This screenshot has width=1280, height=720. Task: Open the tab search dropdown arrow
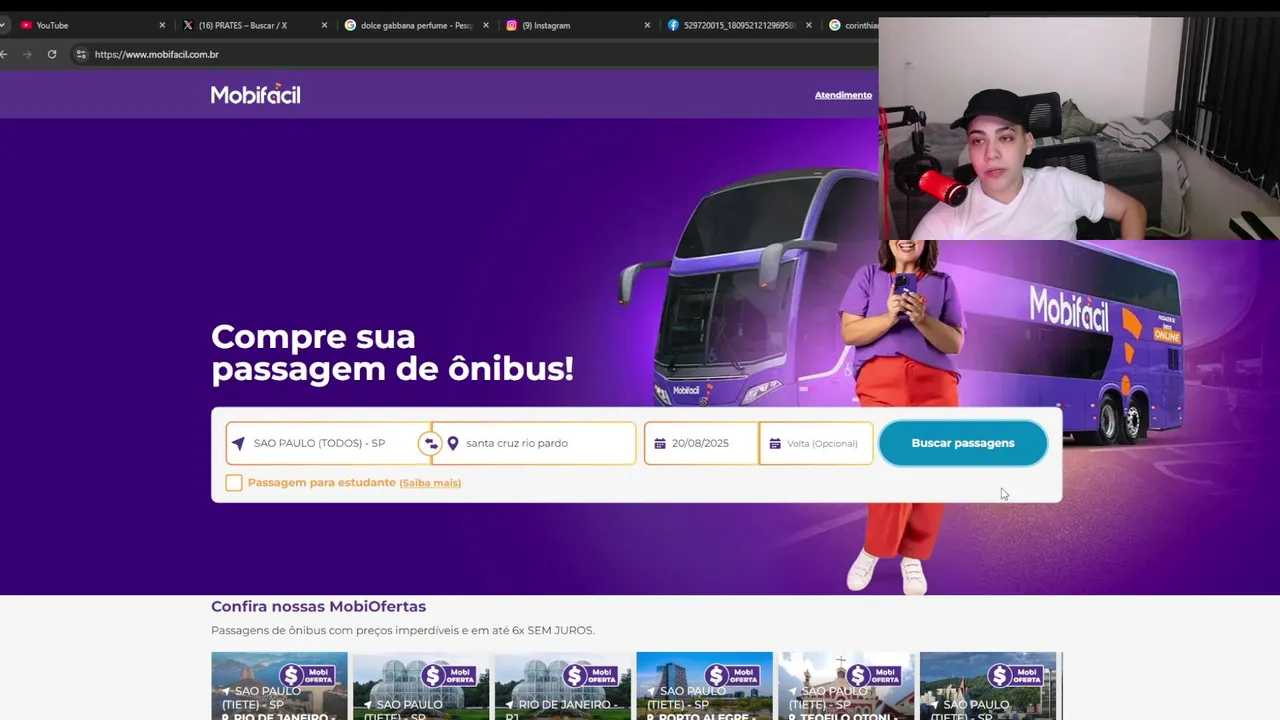pos(3,25)
